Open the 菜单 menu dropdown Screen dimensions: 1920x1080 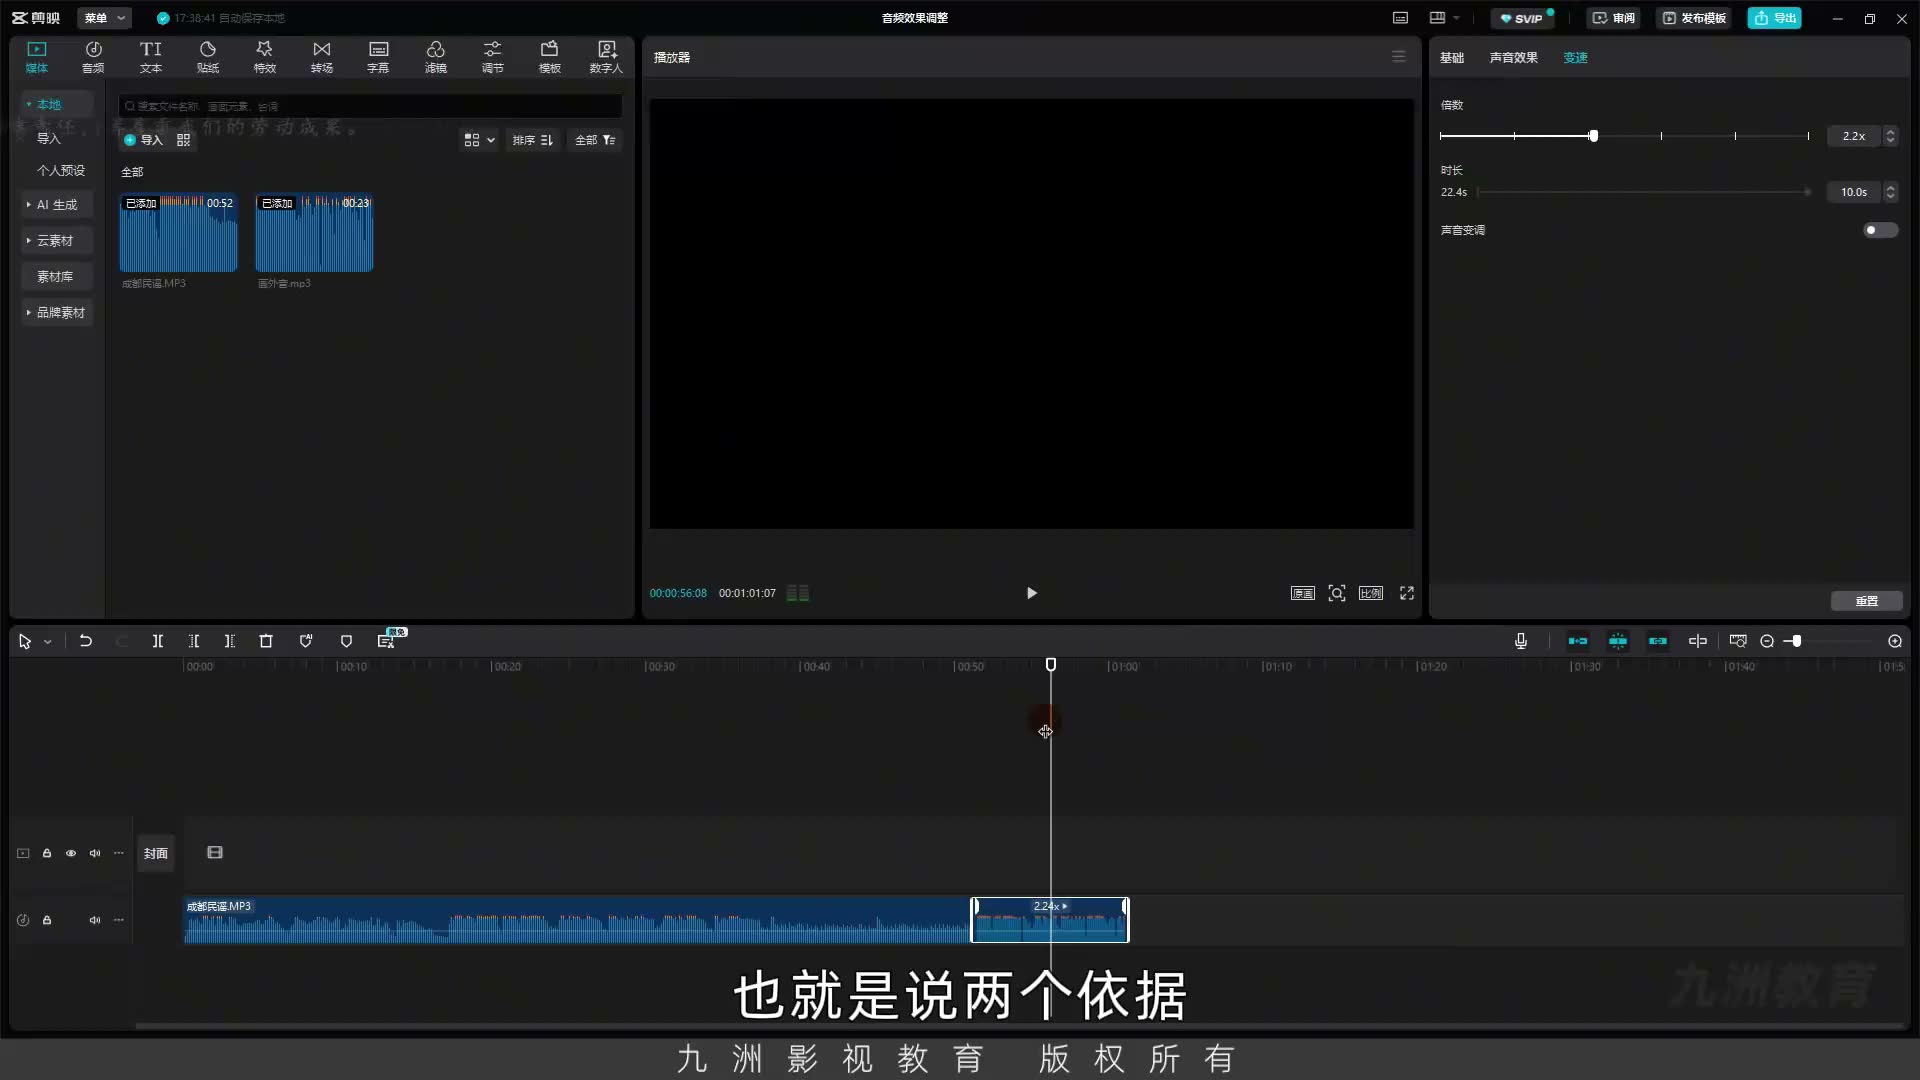[104, 18]
